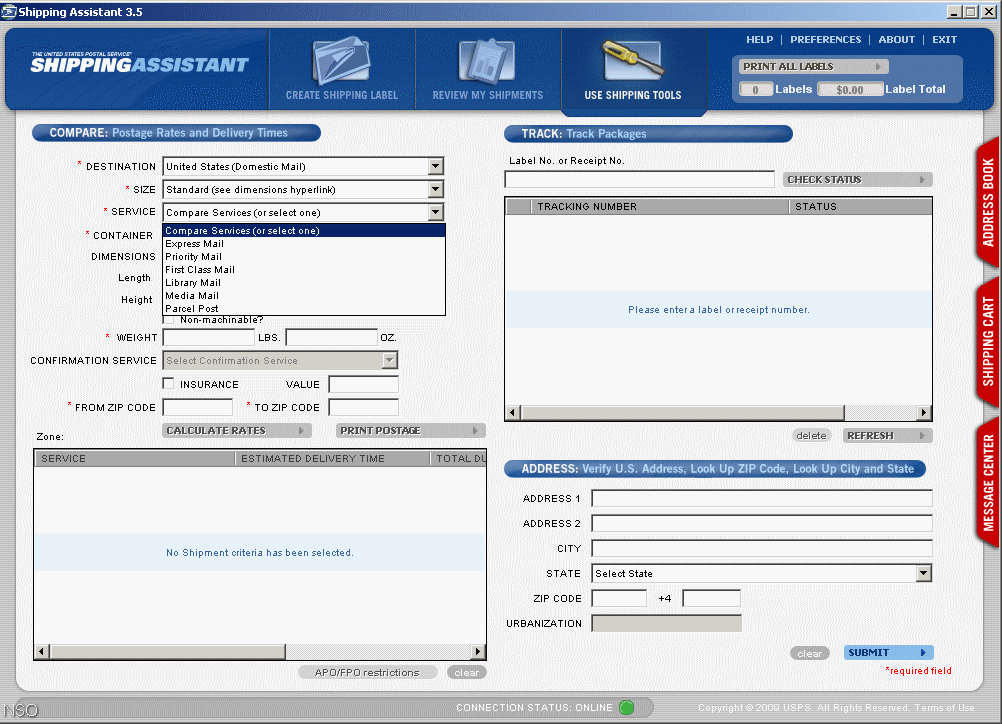Click the Review My Shipments clipboard icon

pos(487,62)
